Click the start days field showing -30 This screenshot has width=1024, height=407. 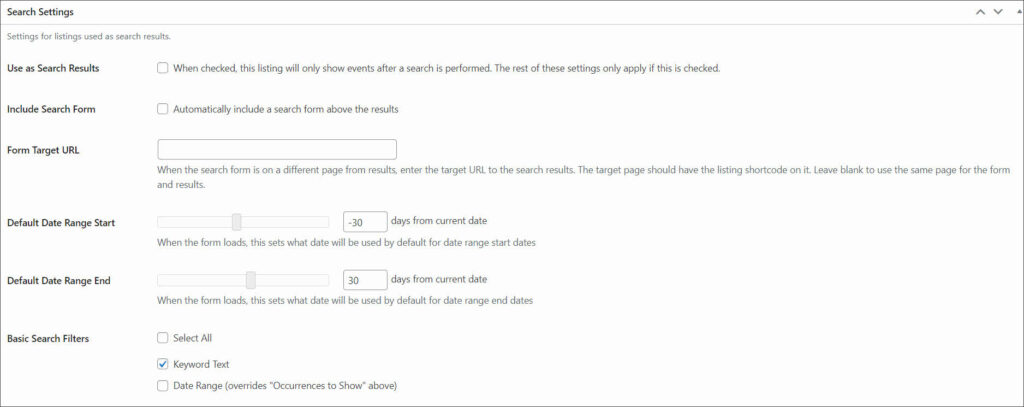tap(365, 222)
